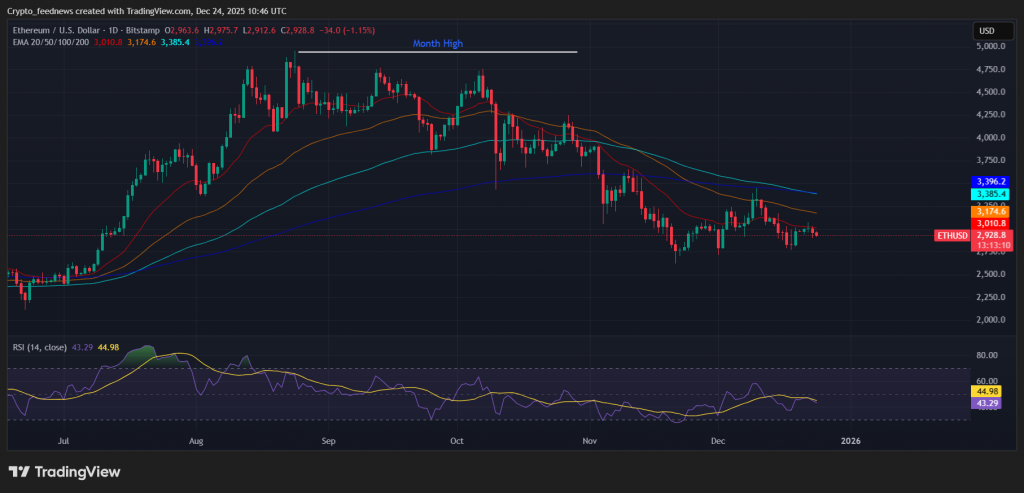Select the RSI (14, close) indicator legend
Image resolution: width=1024 pixels, height=493 pixels.
[37, 347]
